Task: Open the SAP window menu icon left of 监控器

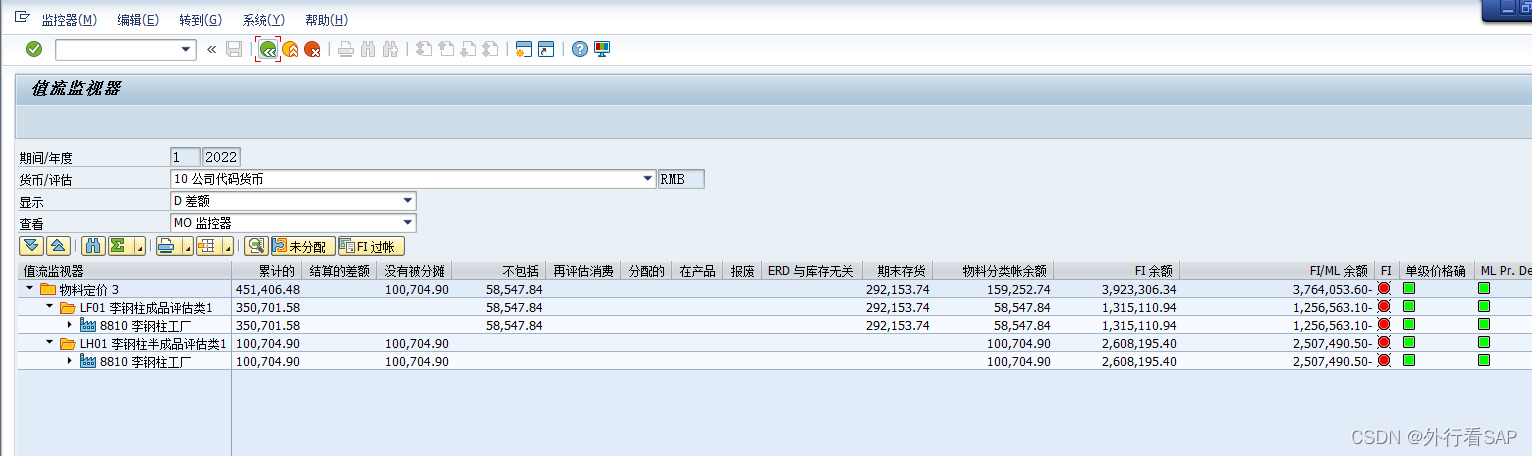Action: pos(22,19)
